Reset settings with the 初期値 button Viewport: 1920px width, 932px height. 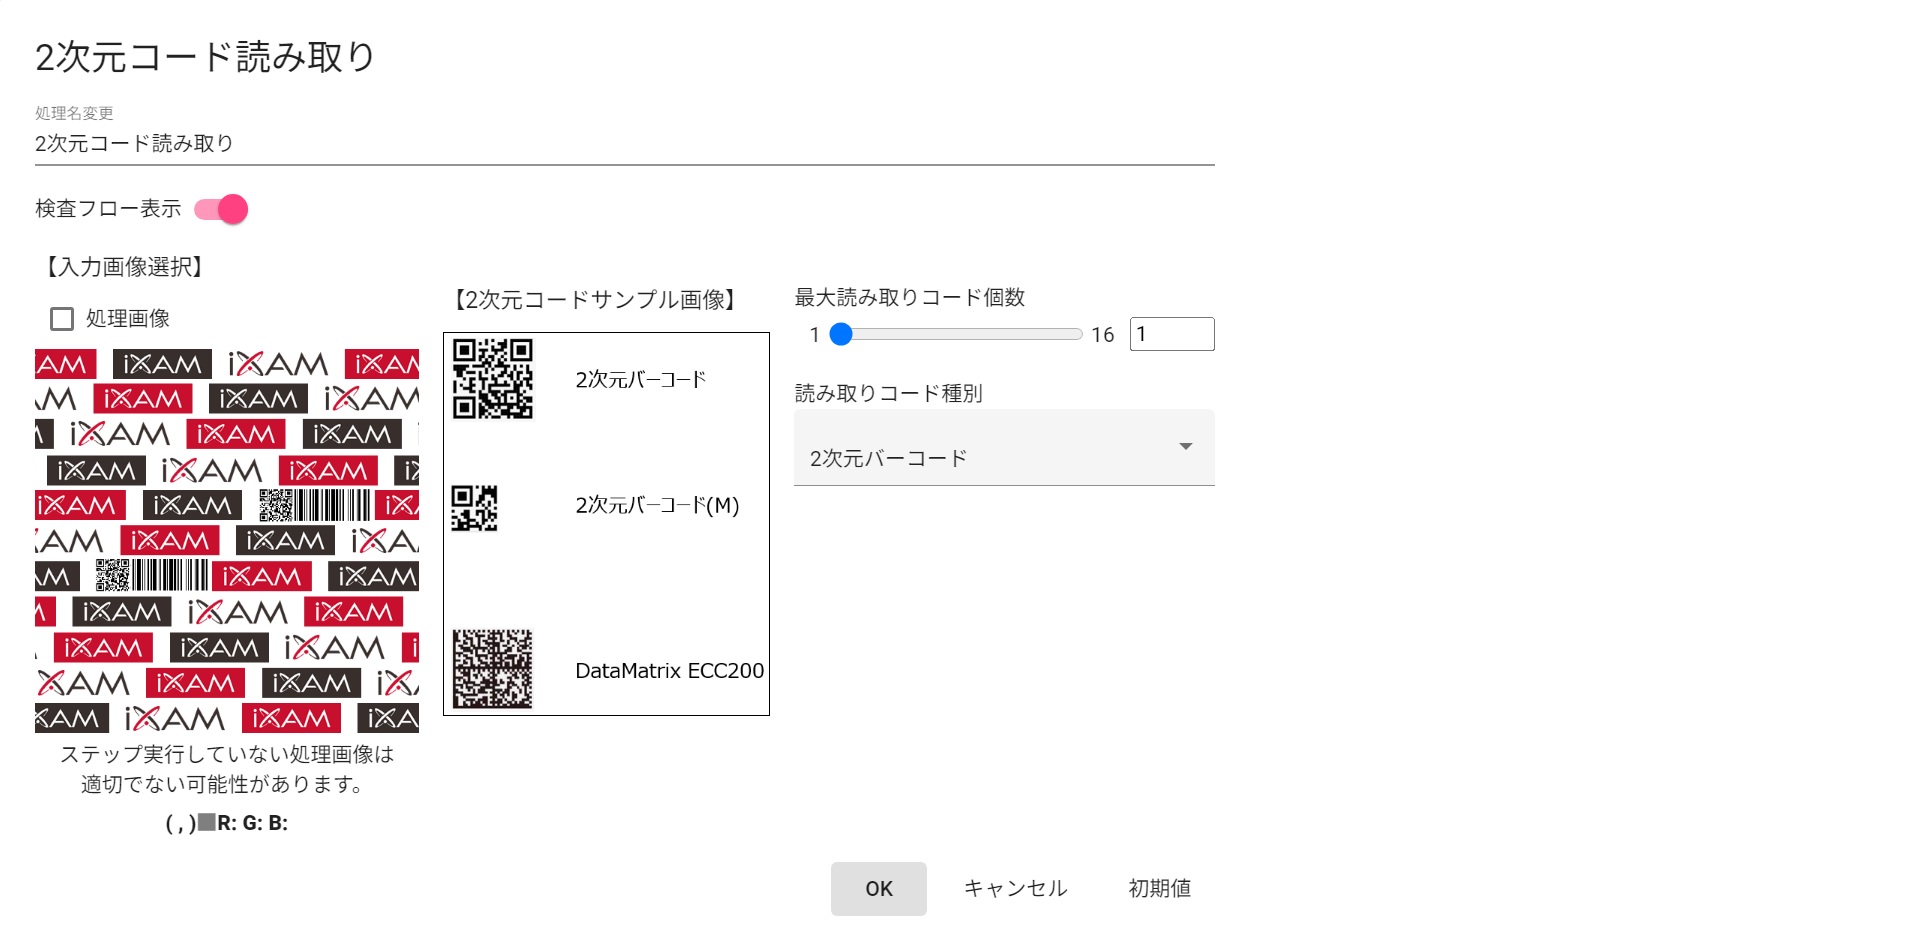(x=1159, y=889)
